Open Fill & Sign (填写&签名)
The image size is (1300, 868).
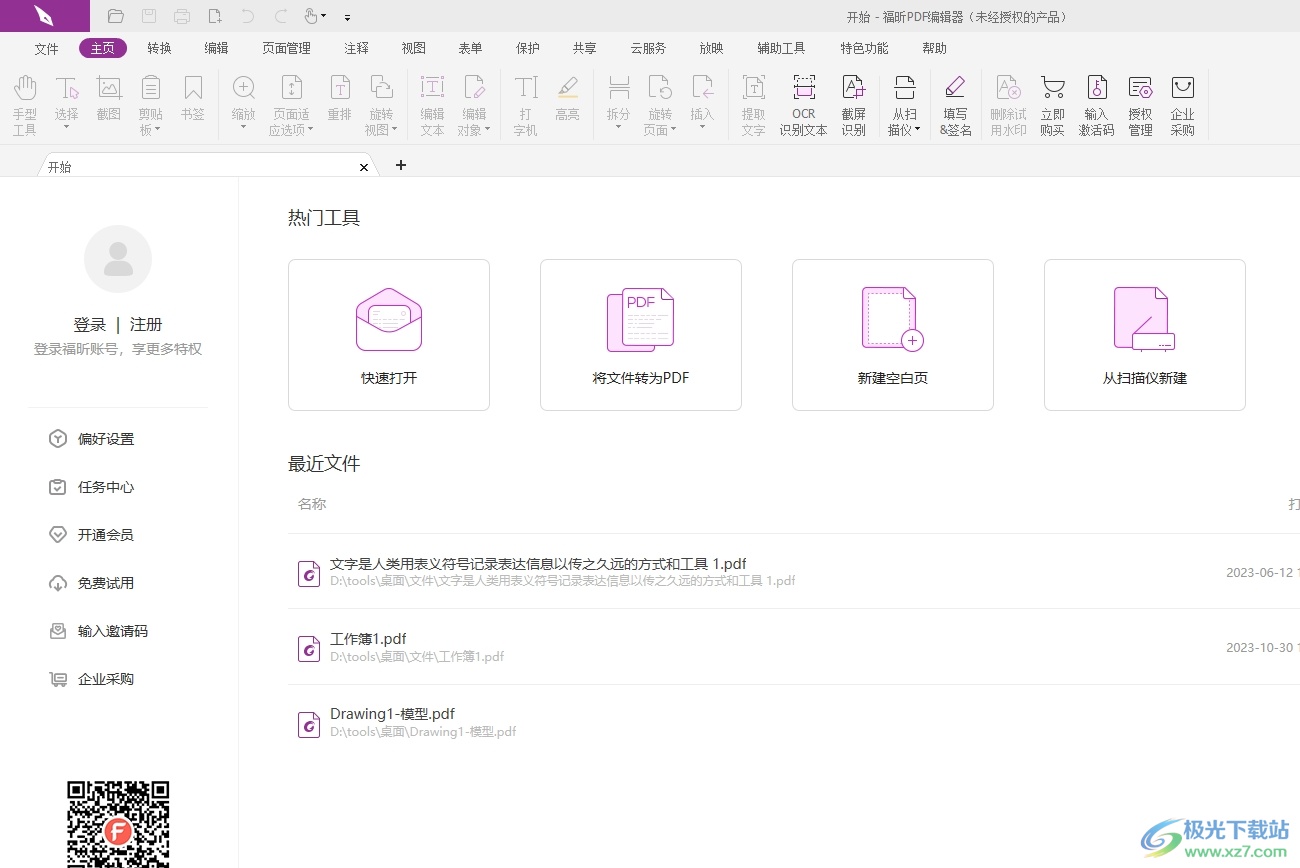pos(955,104)
